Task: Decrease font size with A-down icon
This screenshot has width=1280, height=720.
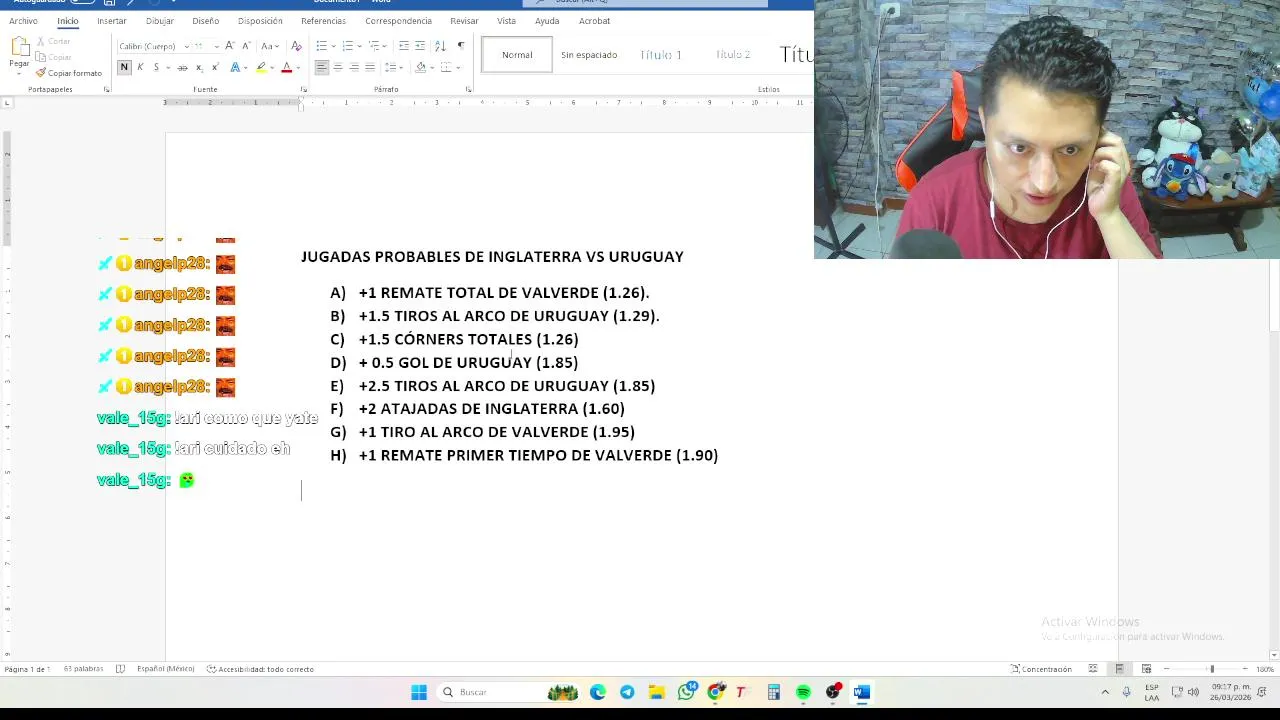Action: (246, 46)
